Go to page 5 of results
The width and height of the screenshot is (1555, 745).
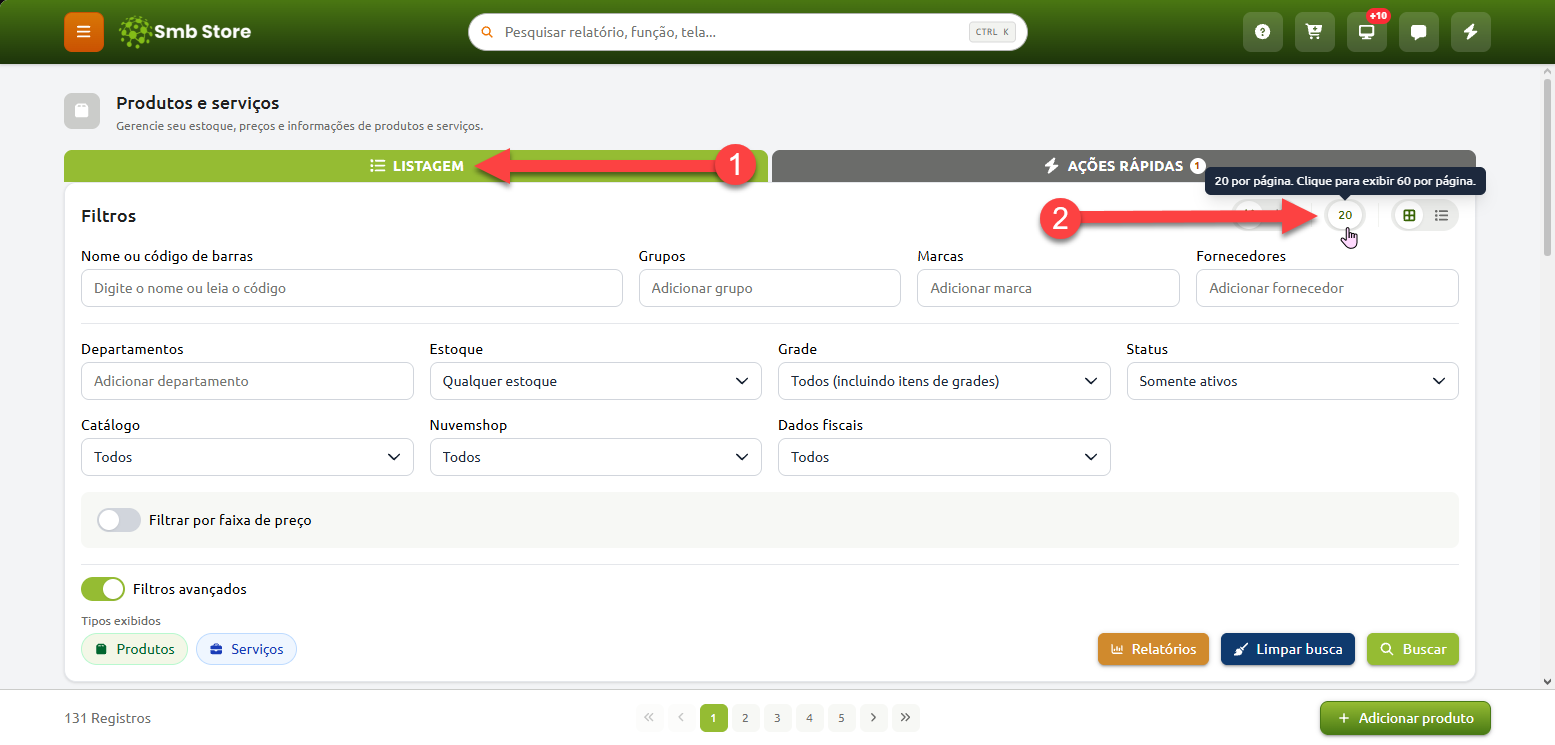[842, 718]
